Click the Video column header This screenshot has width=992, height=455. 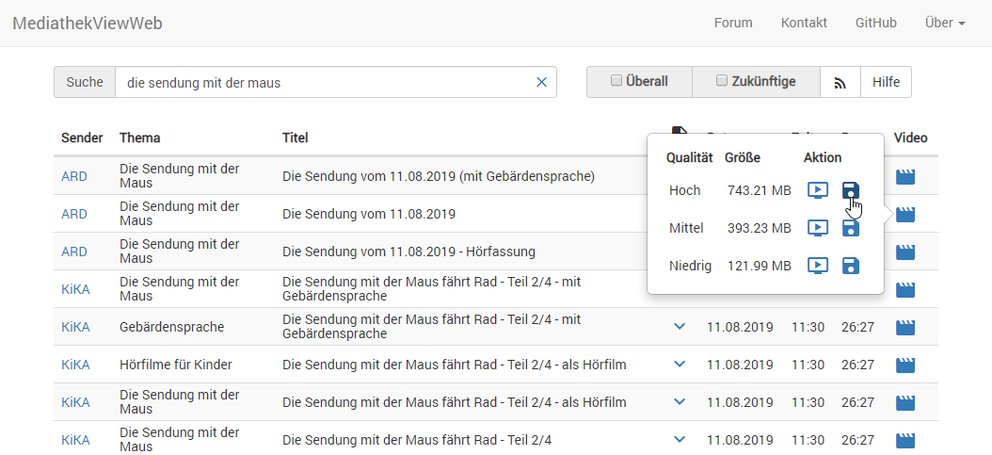point(910,138)
